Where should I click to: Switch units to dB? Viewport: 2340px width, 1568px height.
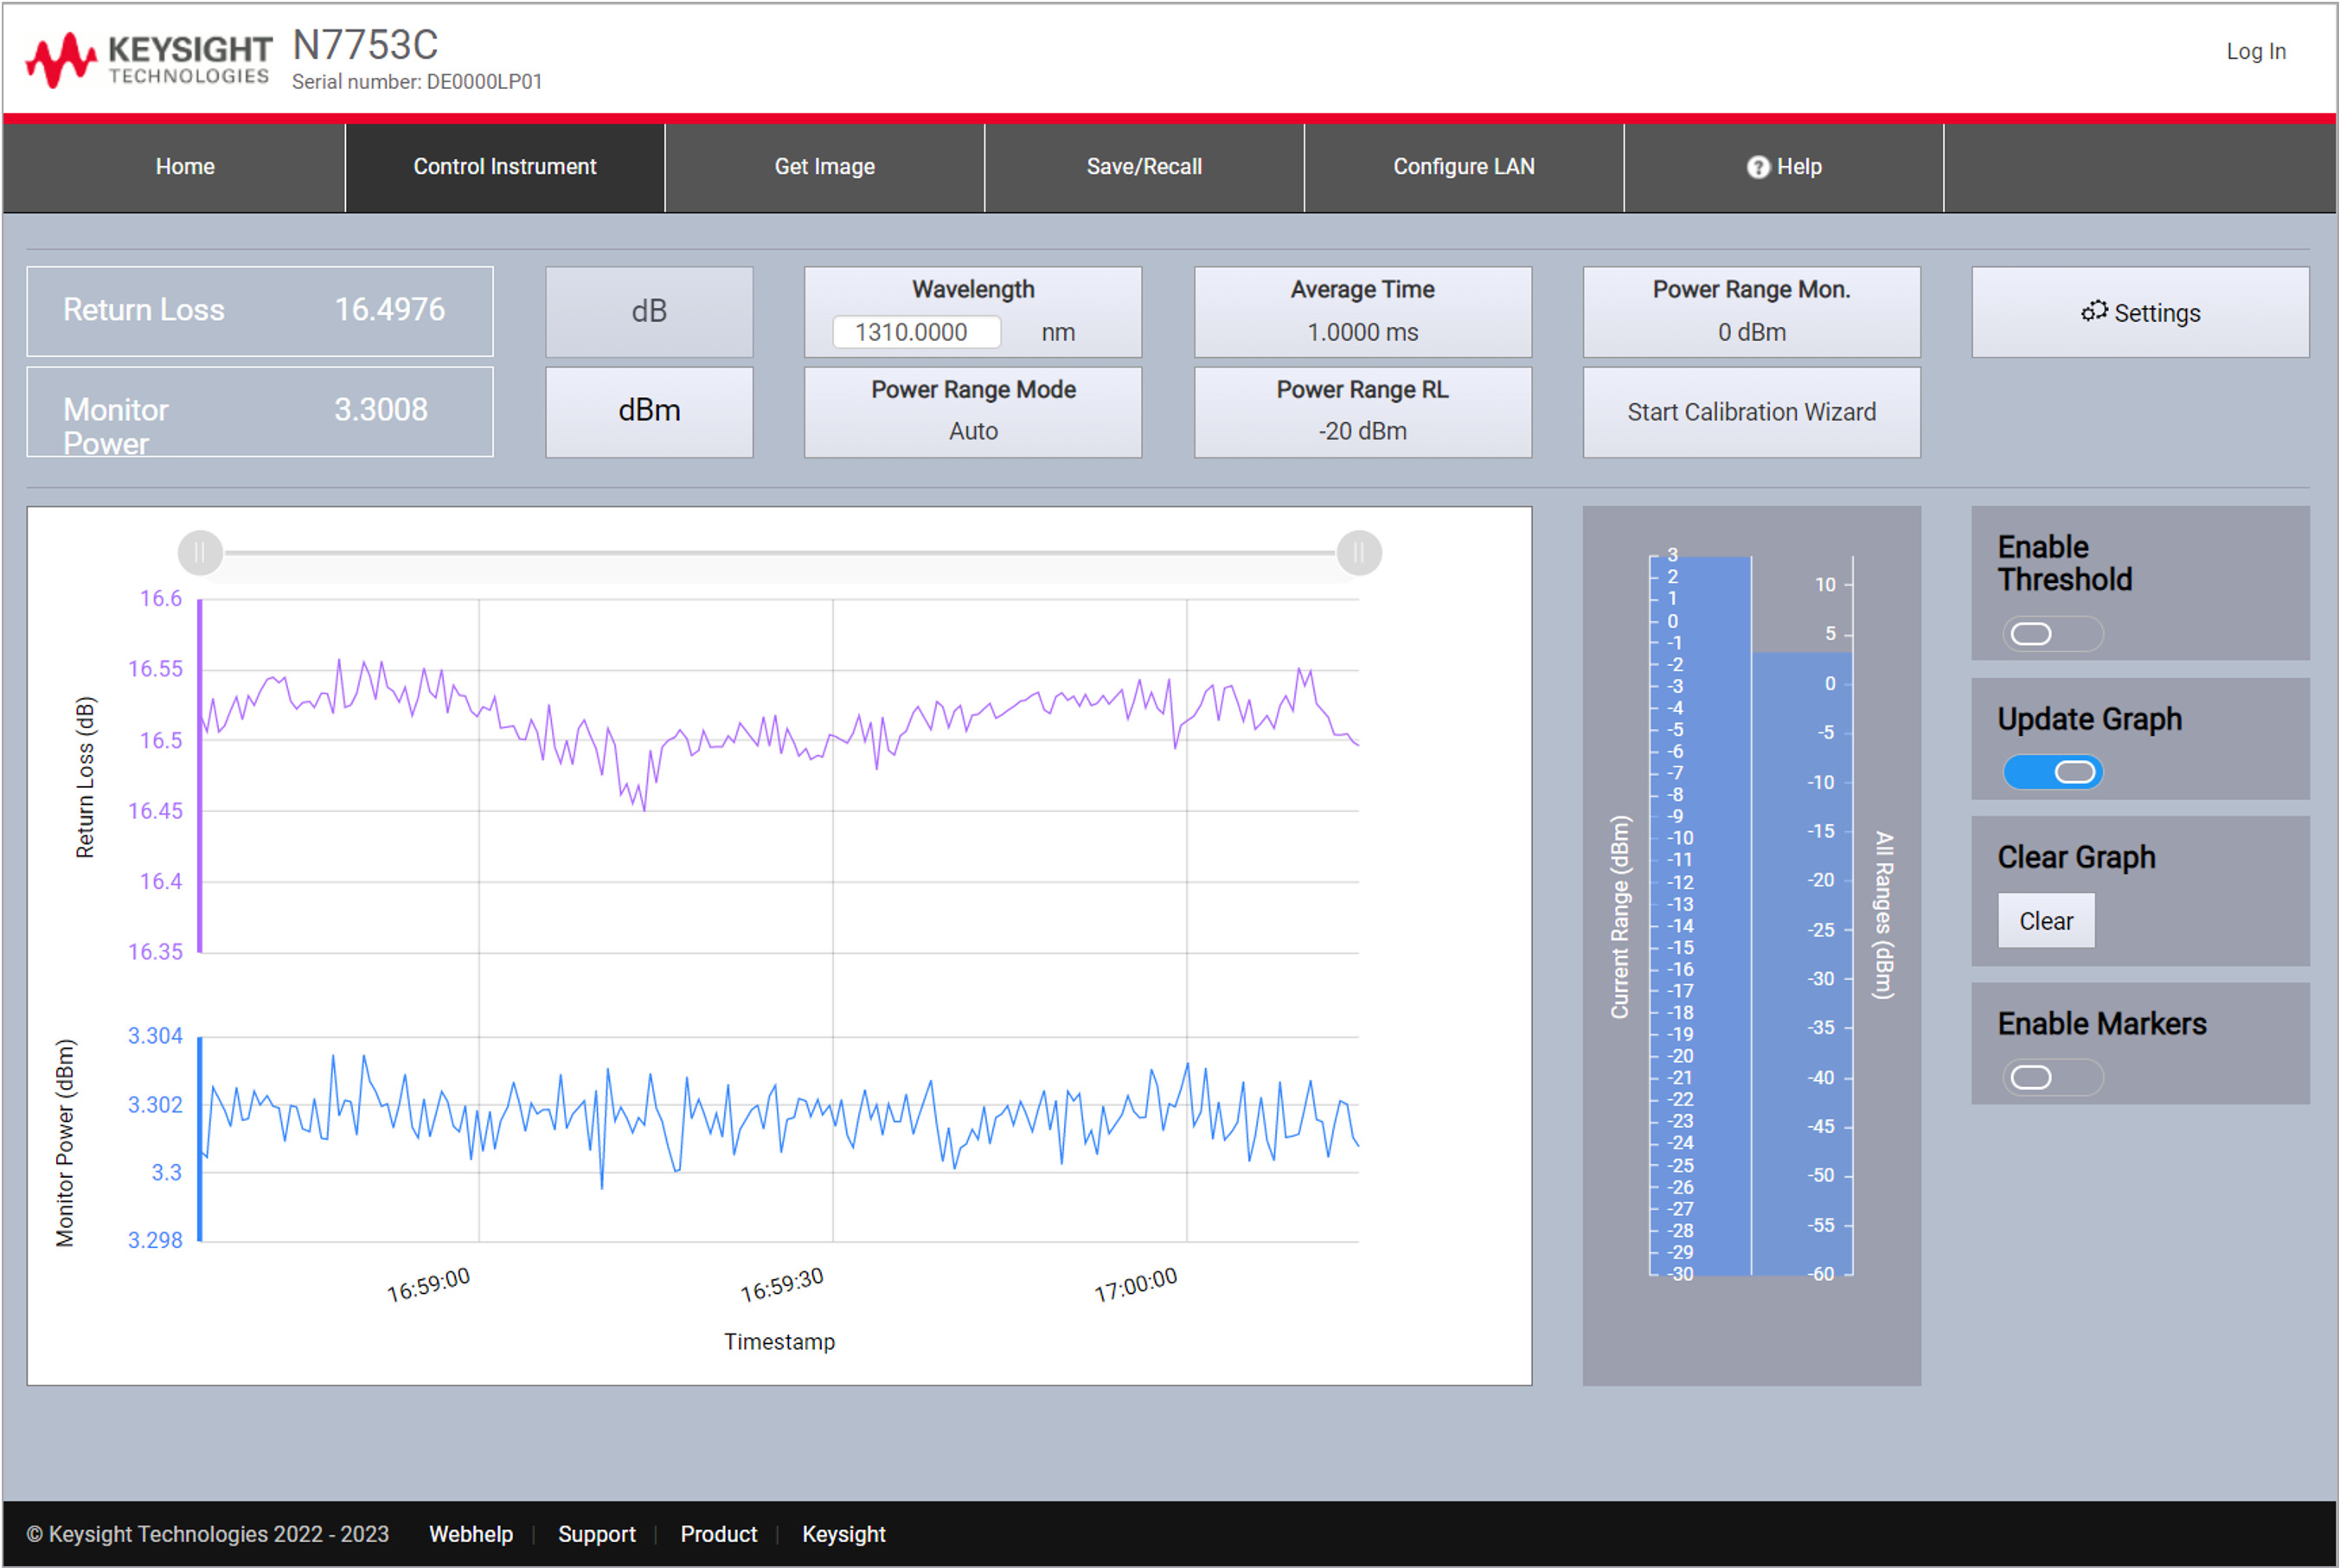[649, 311]
